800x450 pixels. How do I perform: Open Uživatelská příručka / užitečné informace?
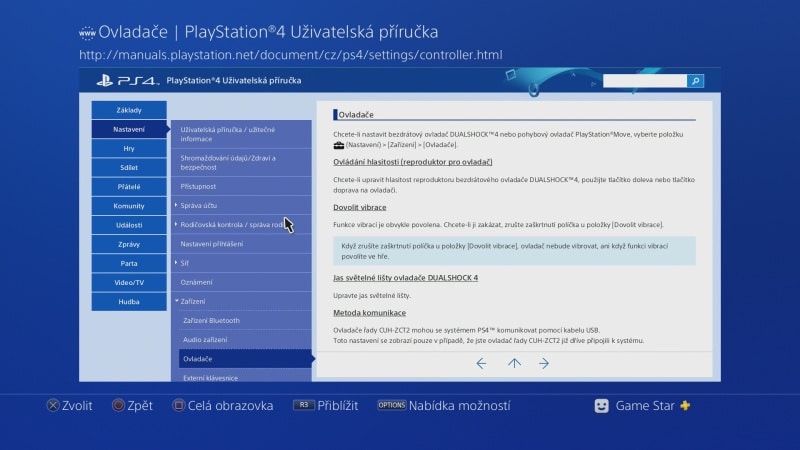[x=241, y=134]
